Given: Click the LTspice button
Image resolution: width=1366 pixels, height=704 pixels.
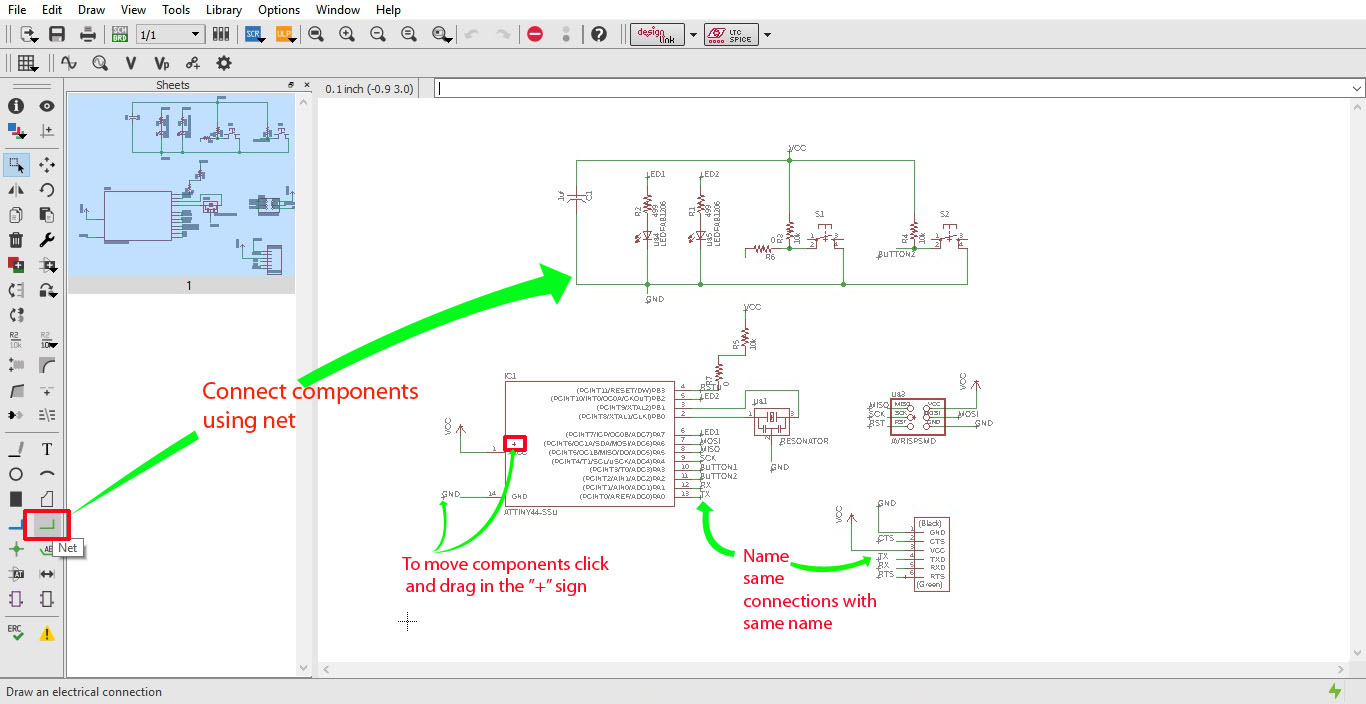Looking at the screenshot, I should coord(732,35).
